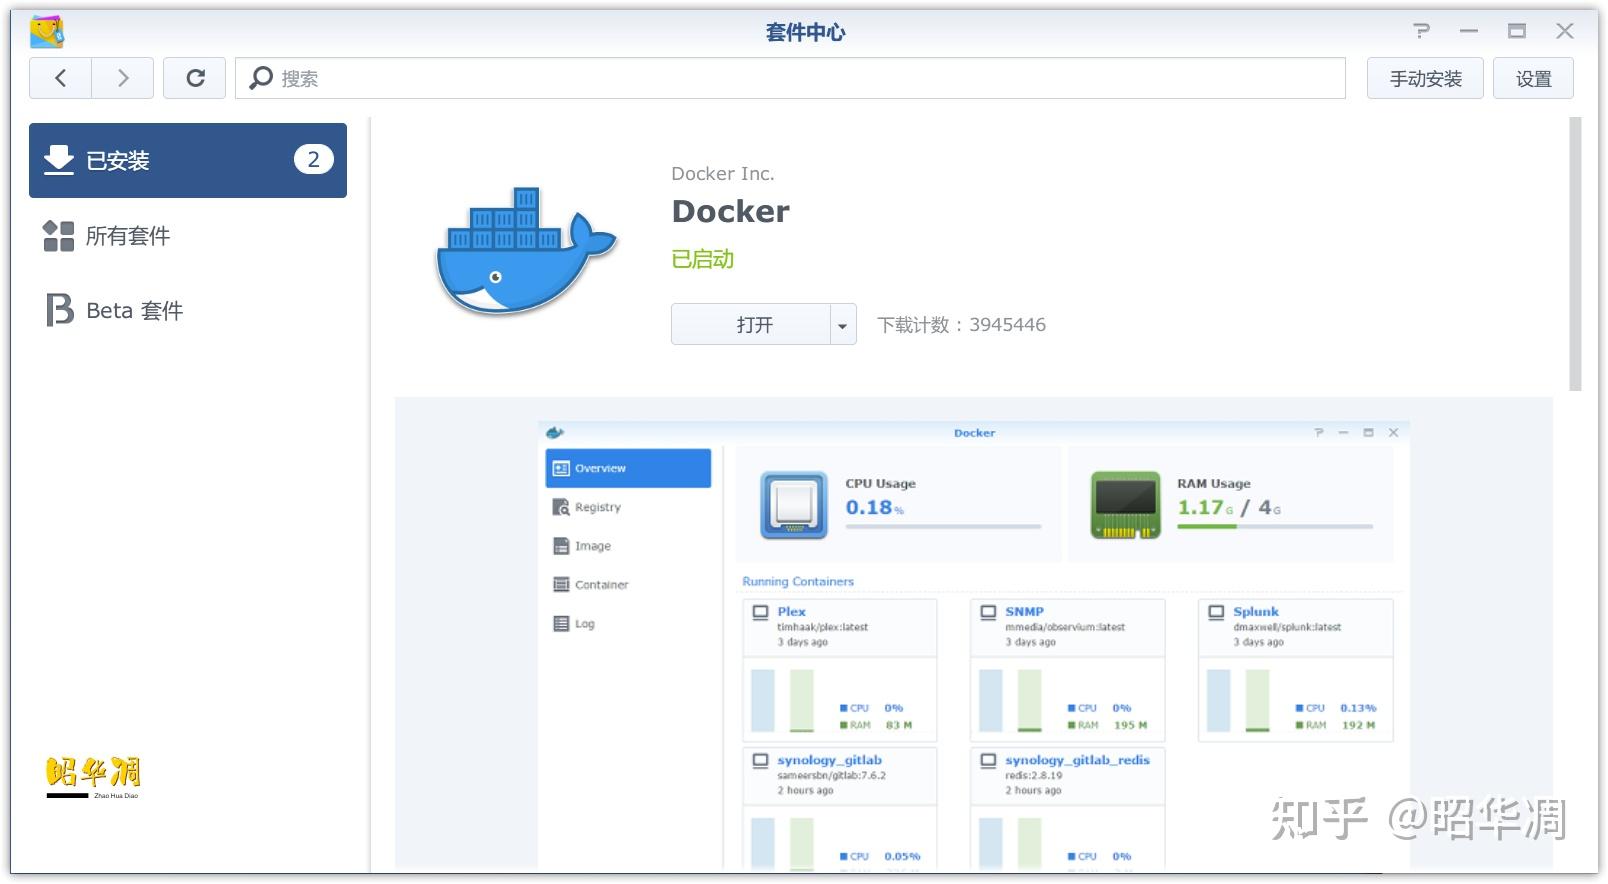Click Image in the Docker preview
This screenshot has width=1608, height=884.
592,546
